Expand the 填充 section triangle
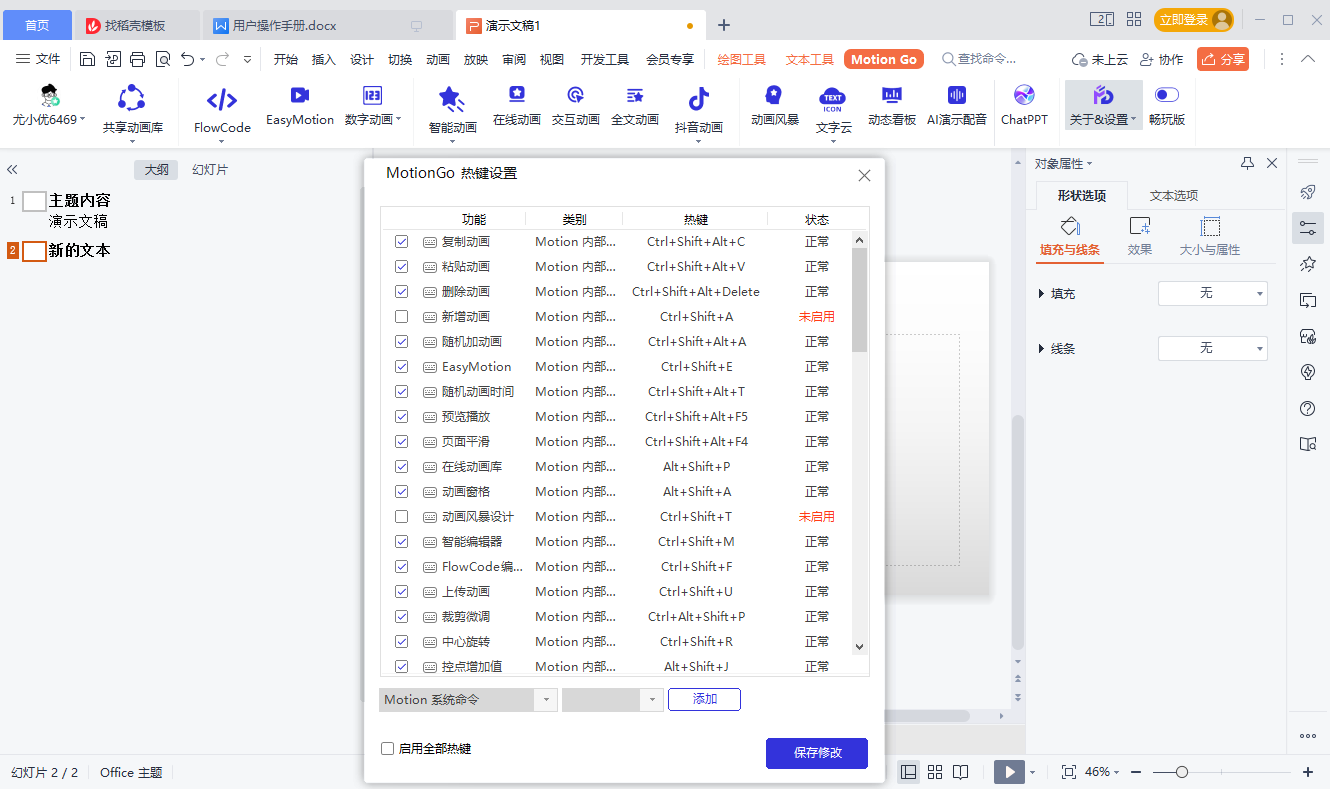Screen dimensions: 1330x789 [1043, 294]
